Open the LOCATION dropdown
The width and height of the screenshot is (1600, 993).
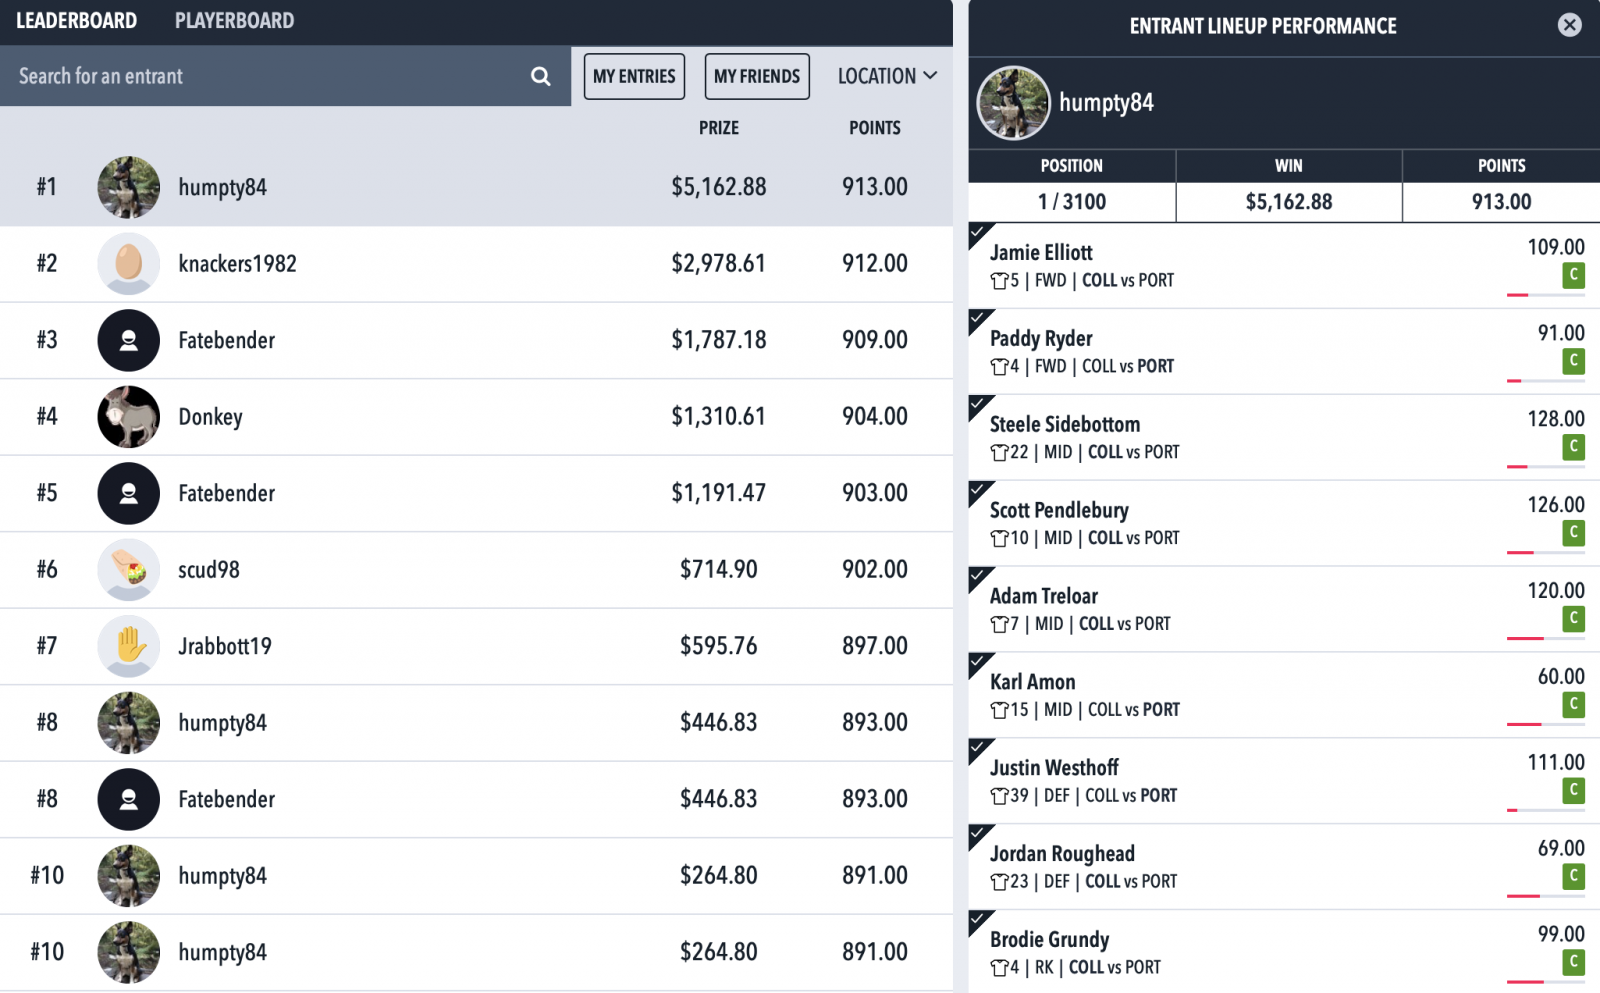coord(887,76)
